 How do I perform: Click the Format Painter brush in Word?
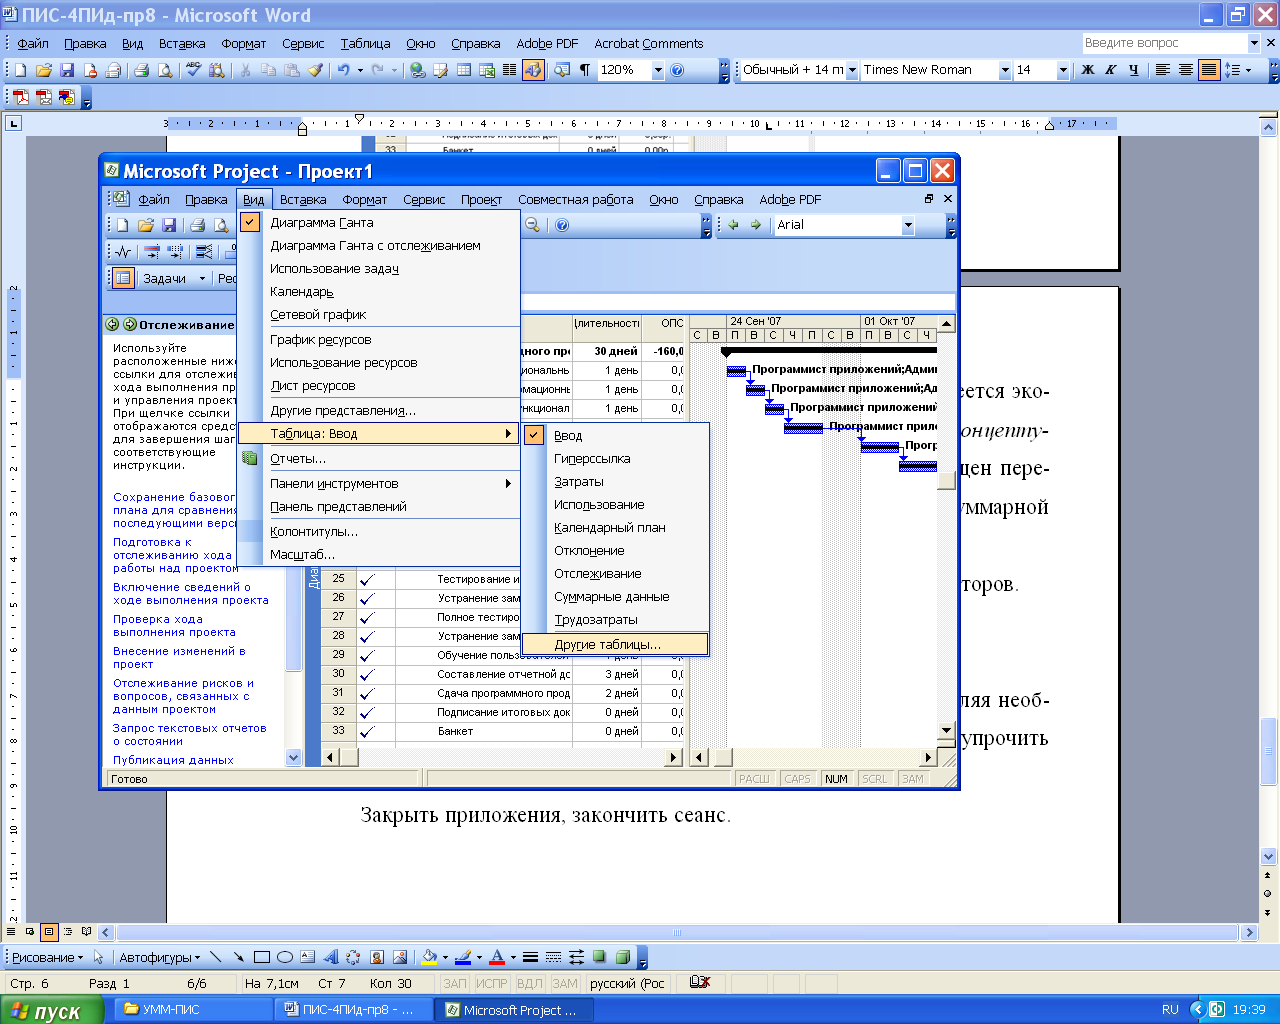316,70
